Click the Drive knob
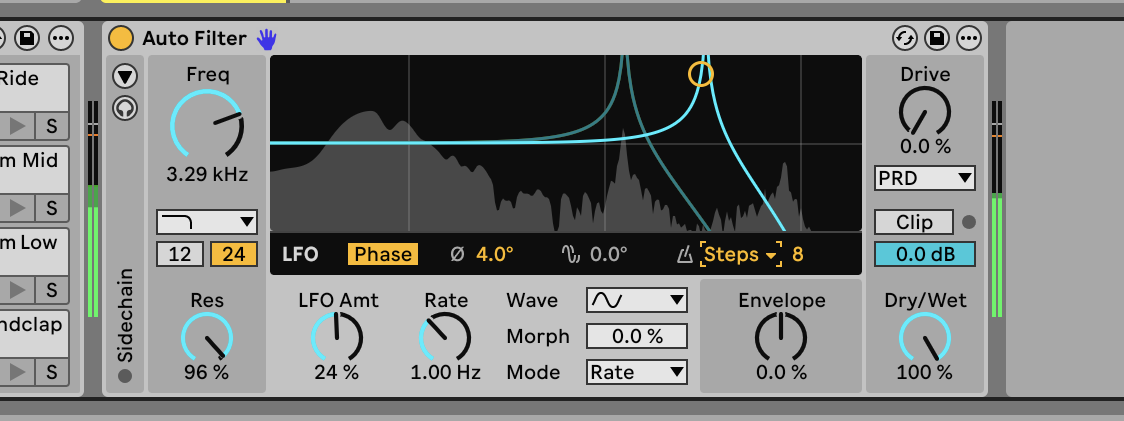Viewport: 1124px width, 421px height. 925,111
